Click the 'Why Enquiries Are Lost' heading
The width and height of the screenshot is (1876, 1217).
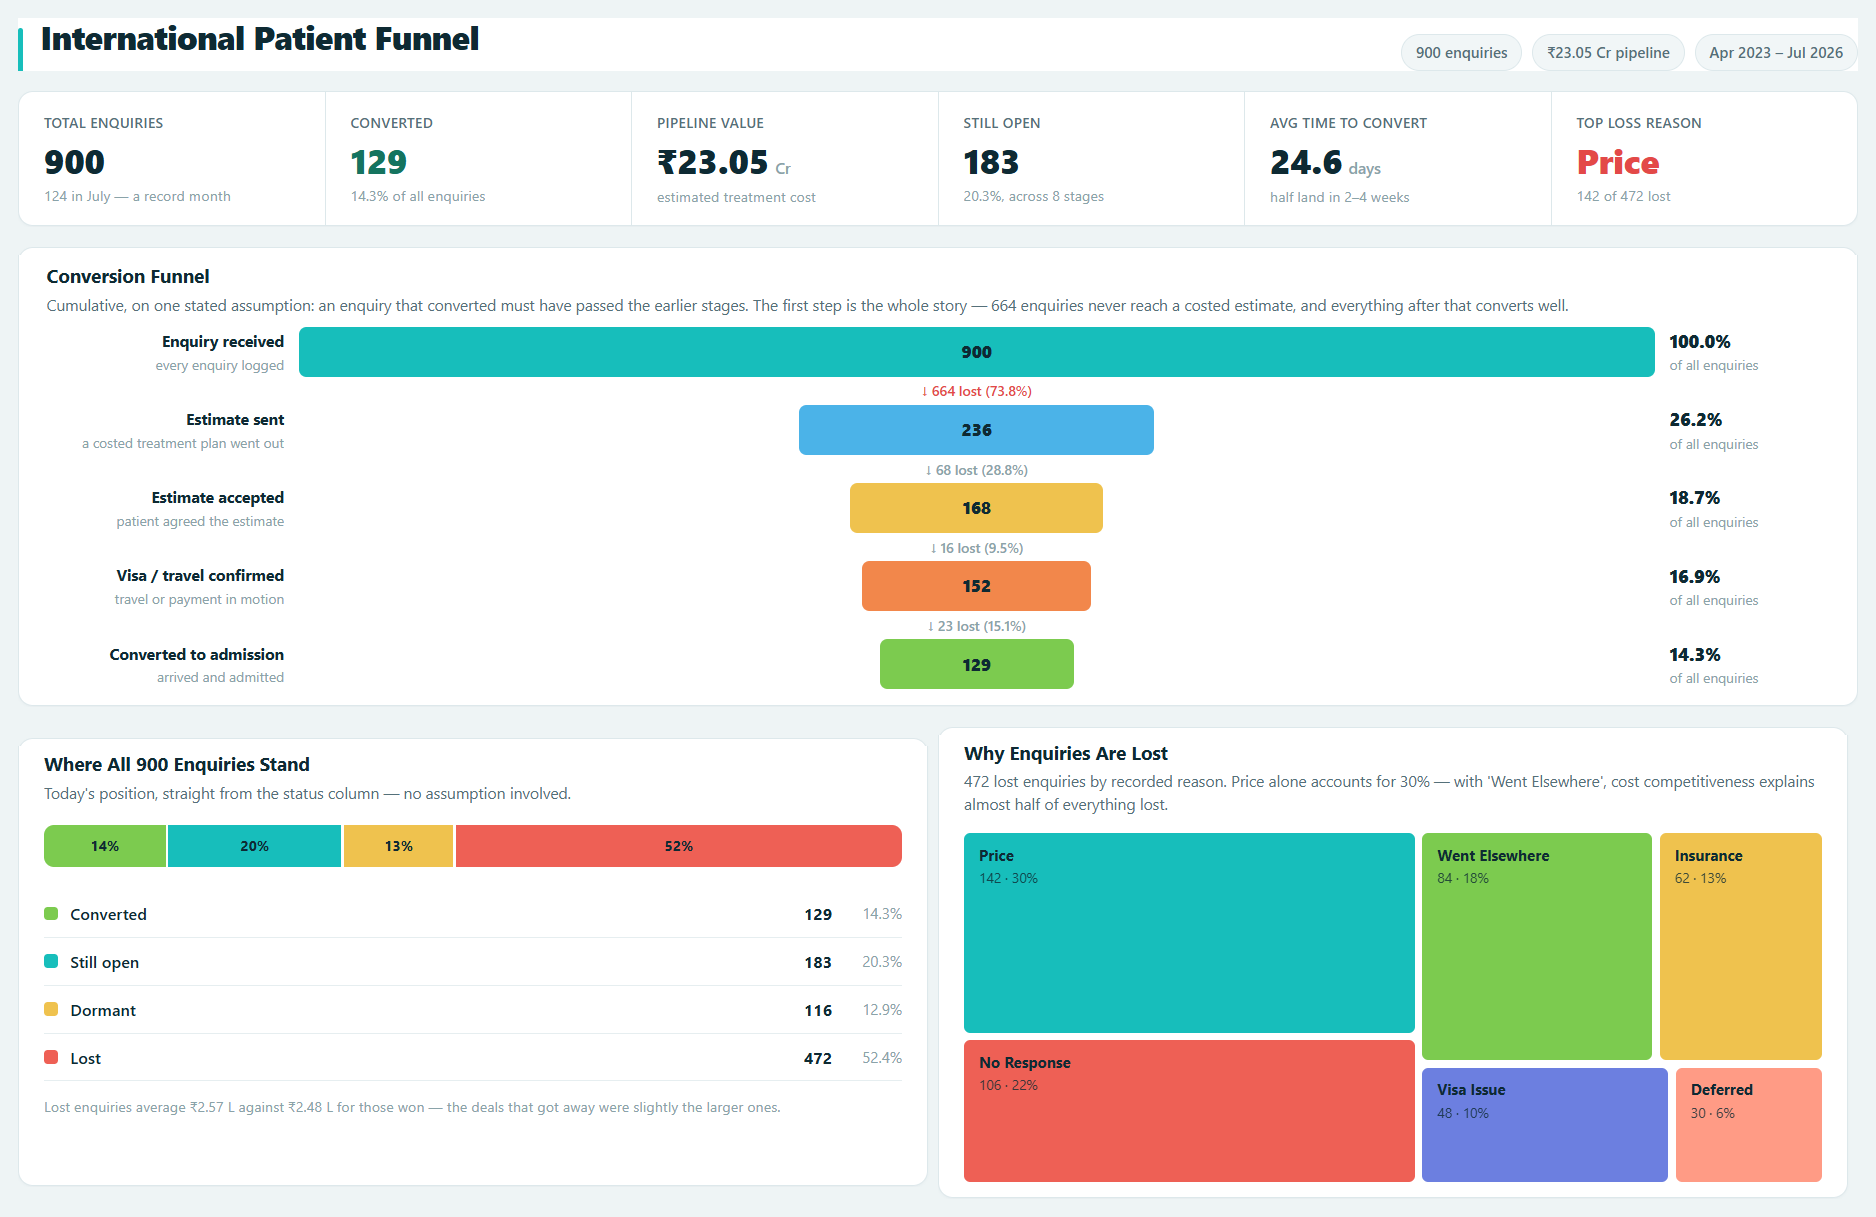(x=1066, y=754)
